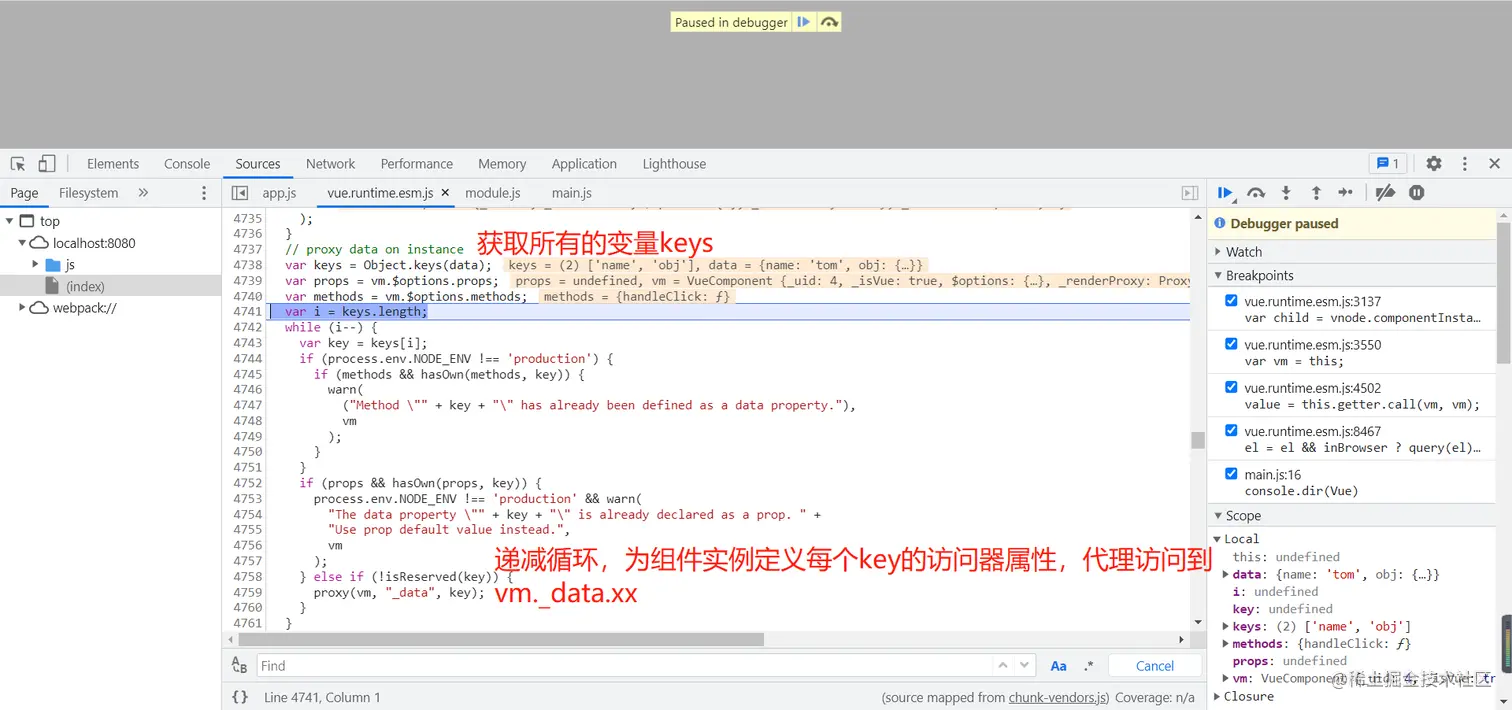Image resolution: width=1512 pixels, height=710 pixels.
Task: Switch to Network panel
Action: pos(331,164)
